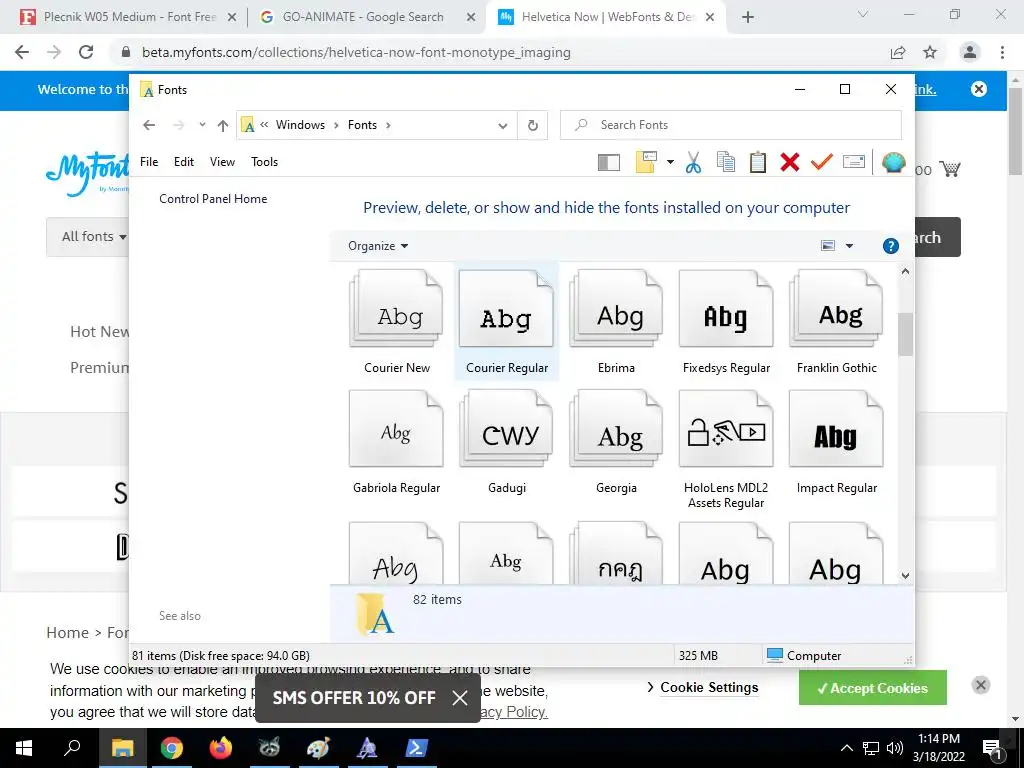Expand the view options dropdown arrow

click(849, 246)
